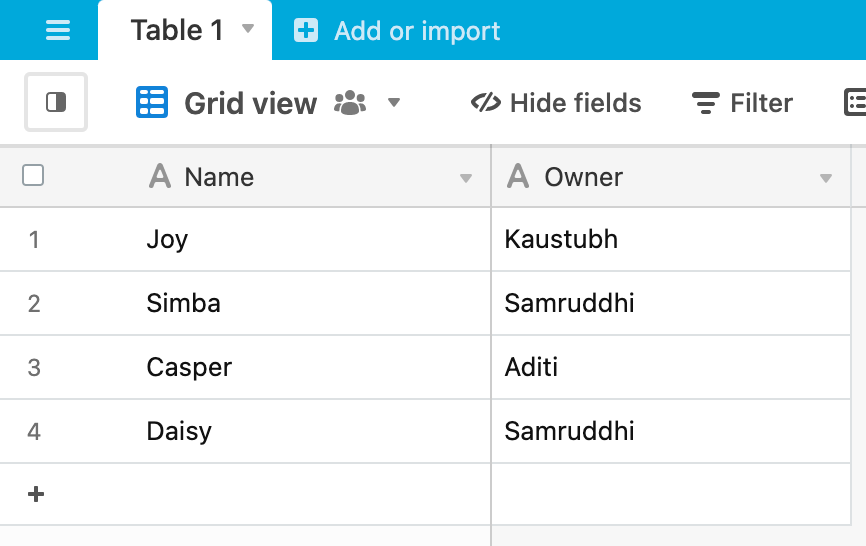The image size is (866, 546).
Task: Click the blue Grid view icon
Action: coord(152,103)
